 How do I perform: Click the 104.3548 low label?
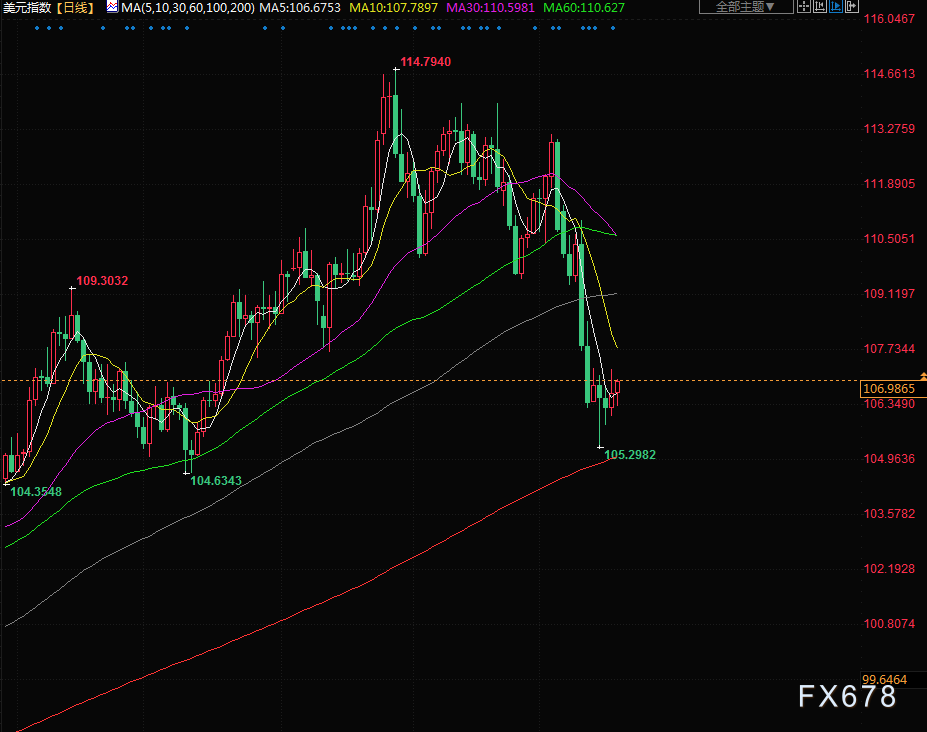coord(36,491)
